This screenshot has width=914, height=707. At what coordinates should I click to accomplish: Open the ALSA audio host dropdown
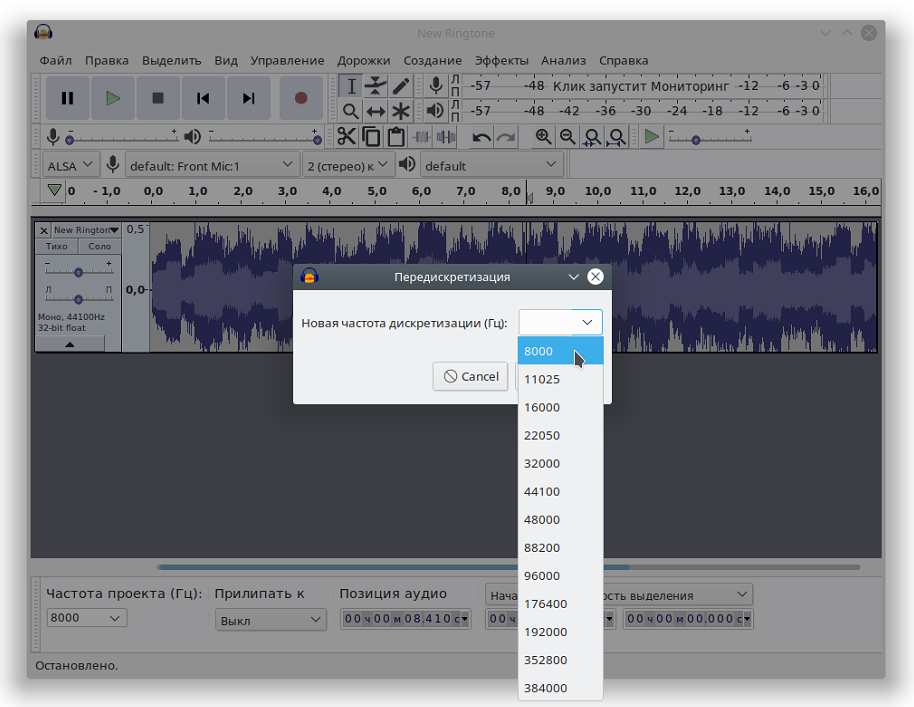[x=71, y=165]
